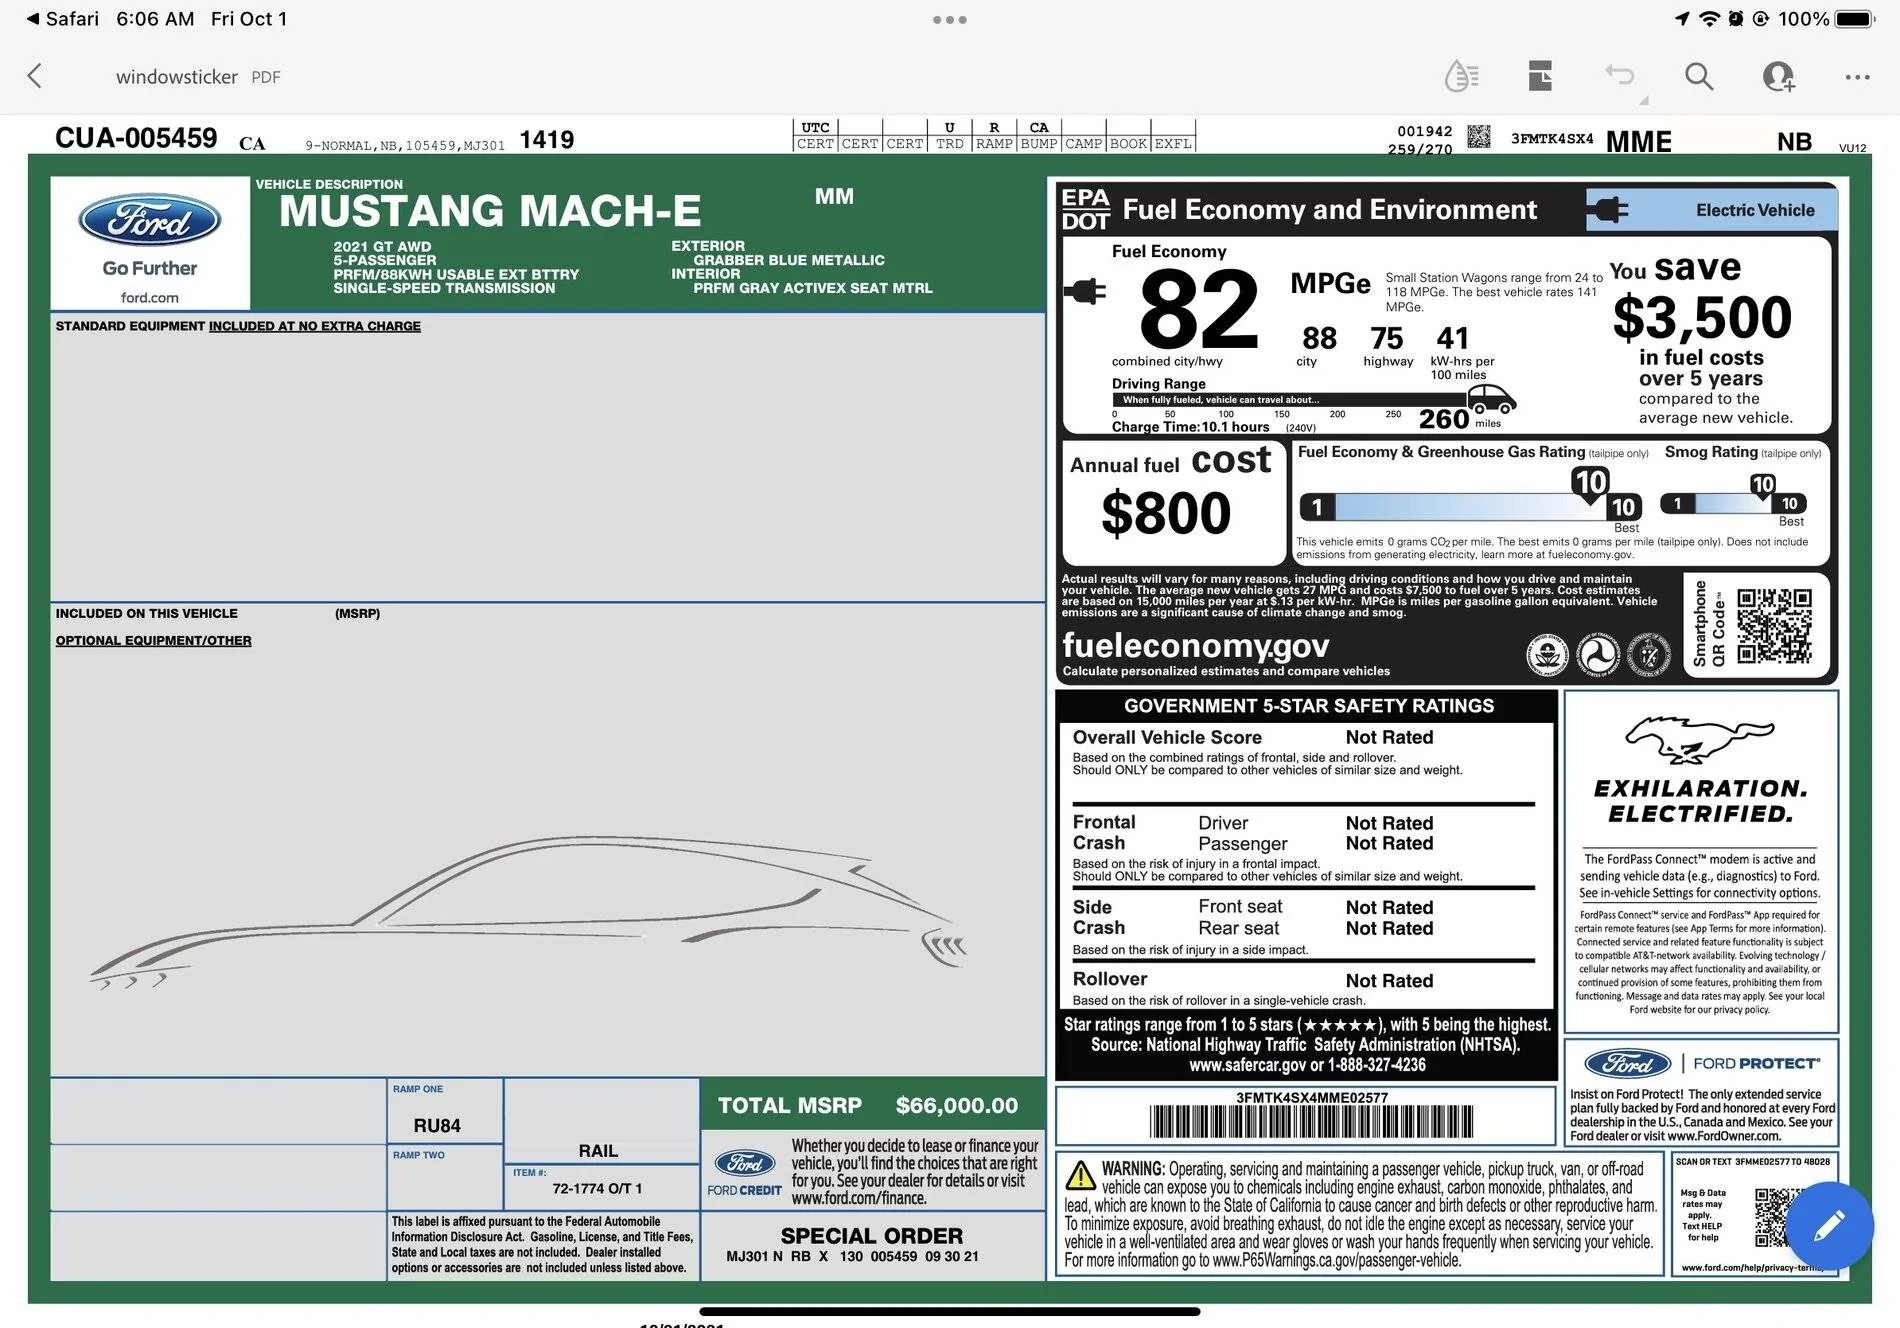Tap the electric plug icon beside 82

(1086, 291)
